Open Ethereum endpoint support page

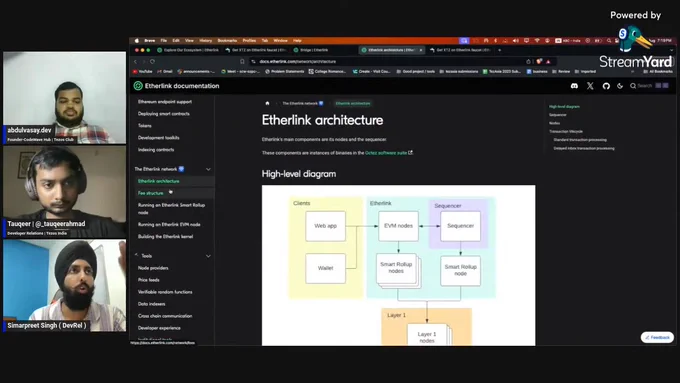165,102
